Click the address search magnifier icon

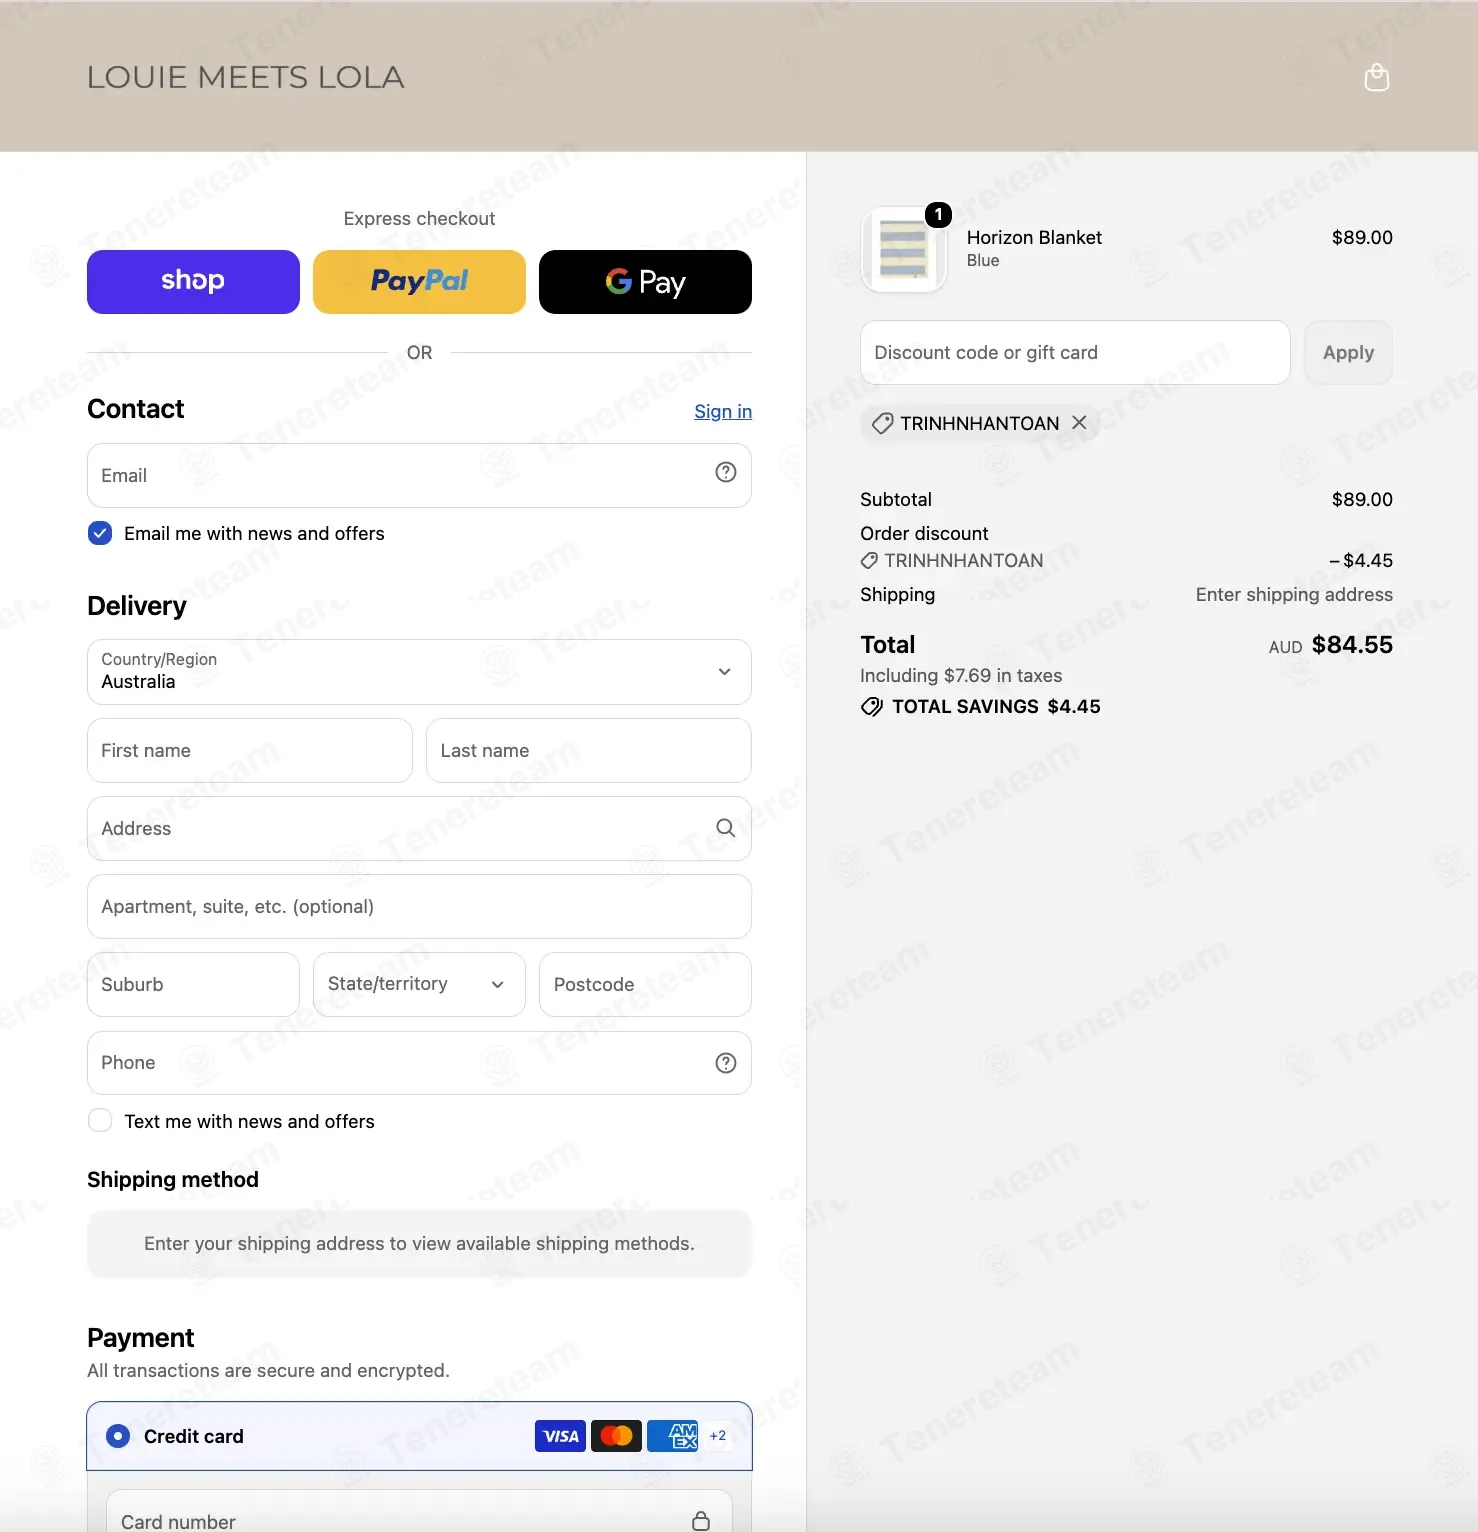726,828
